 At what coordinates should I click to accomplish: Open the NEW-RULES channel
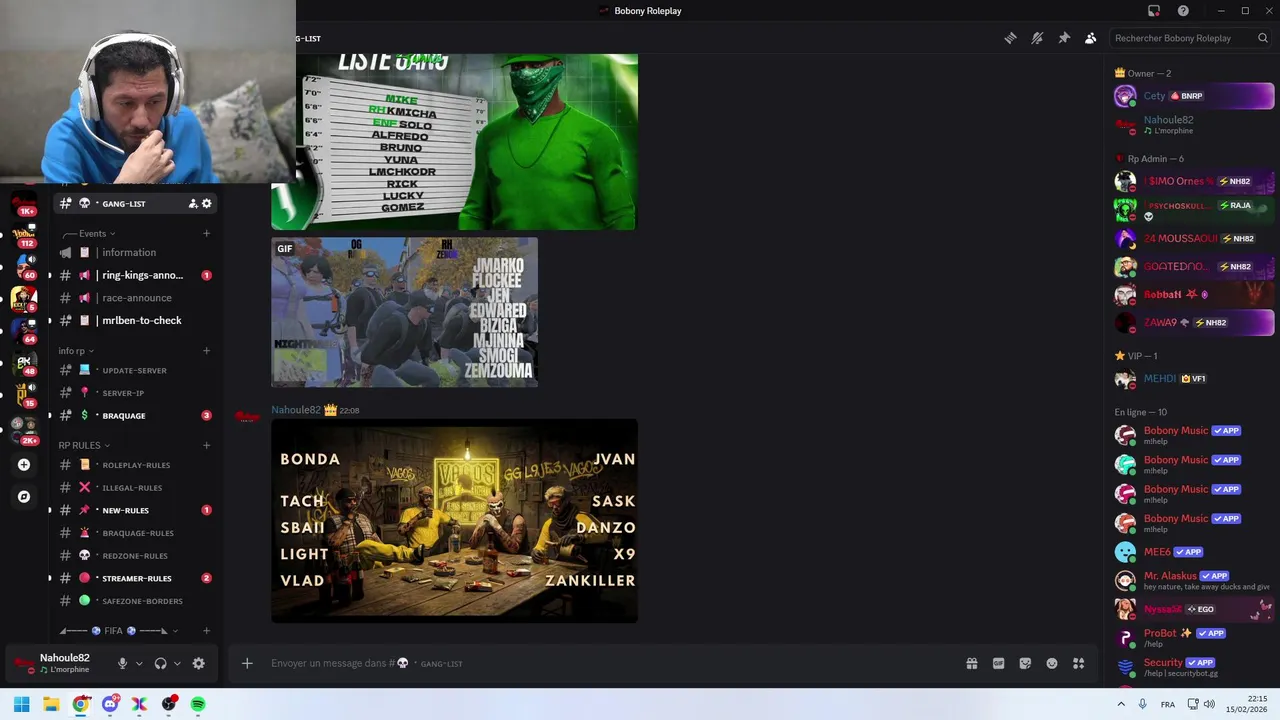[135, 510]
